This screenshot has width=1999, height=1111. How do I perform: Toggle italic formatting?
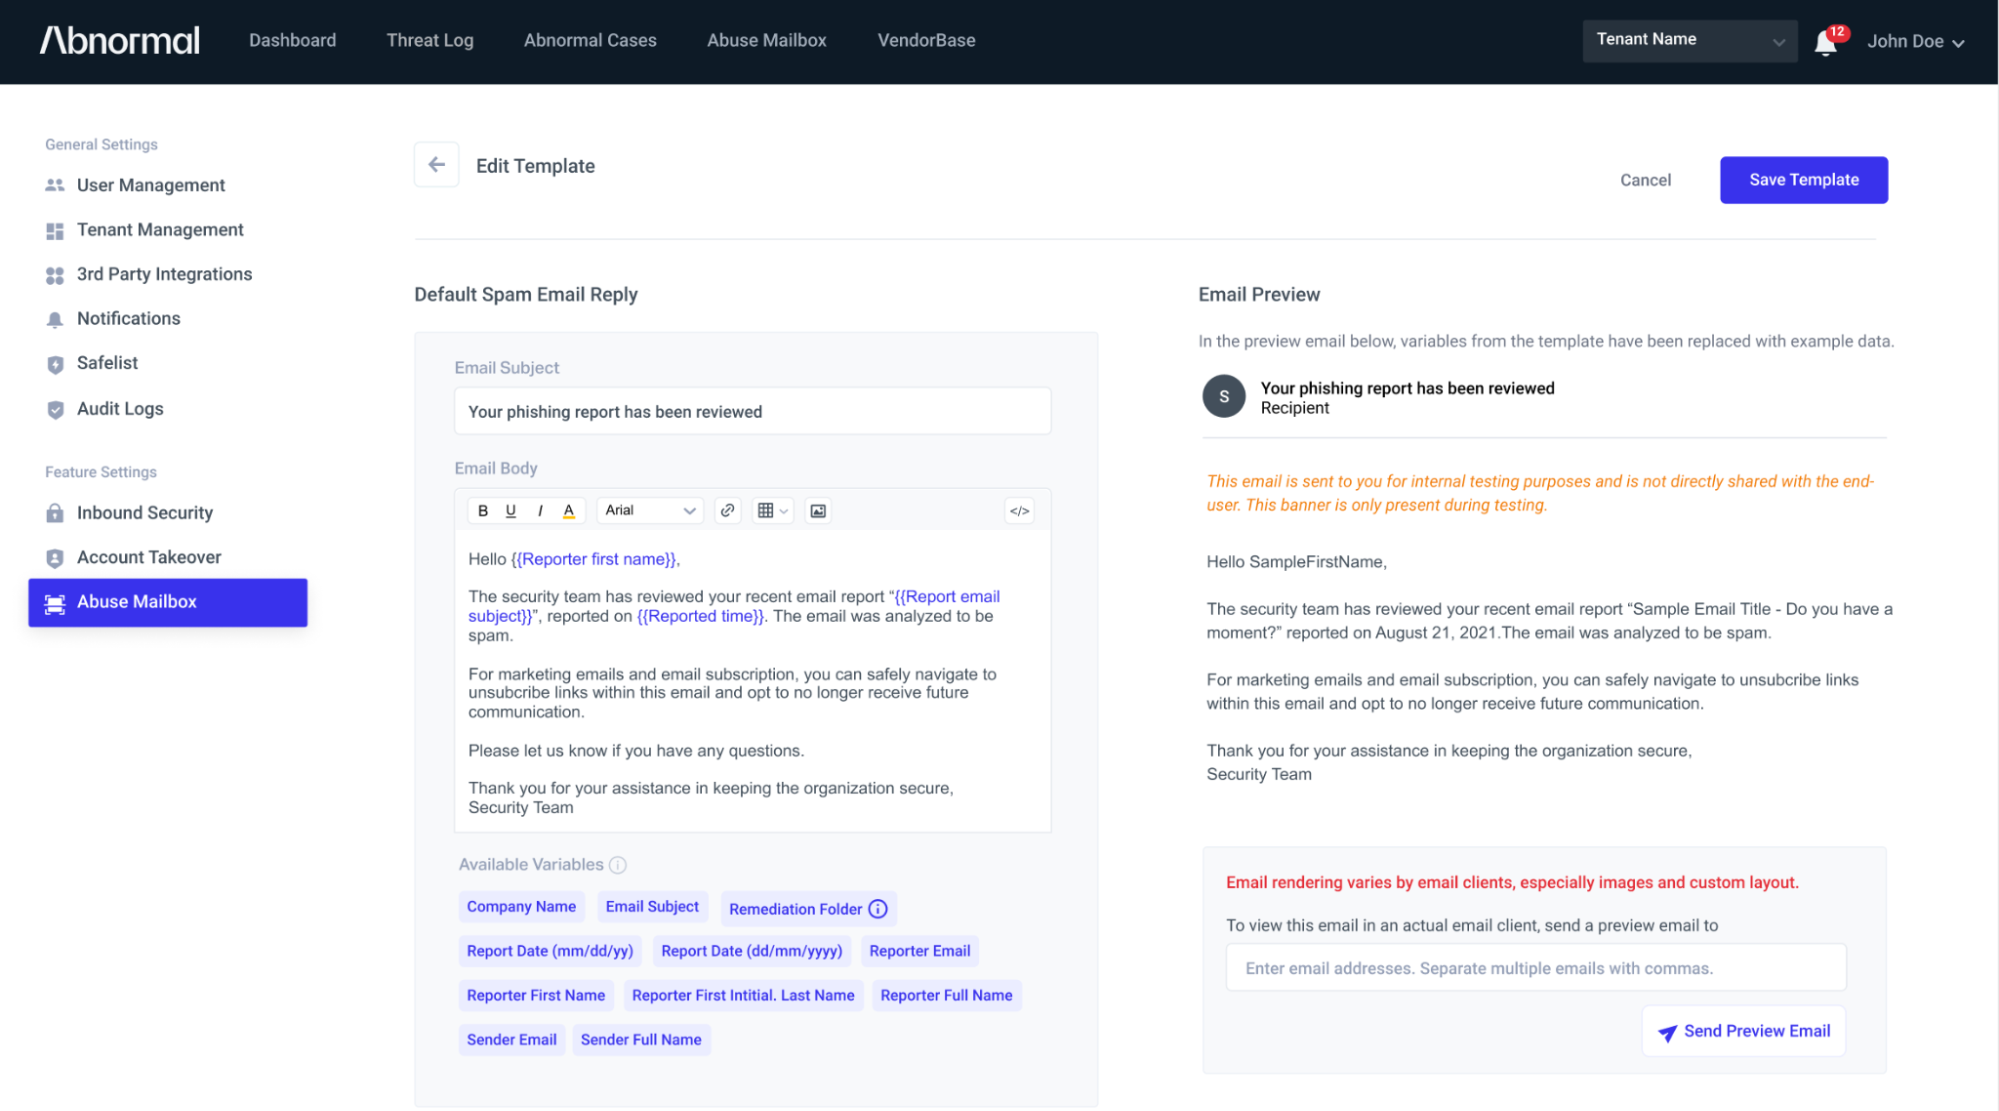click(540, 511)
